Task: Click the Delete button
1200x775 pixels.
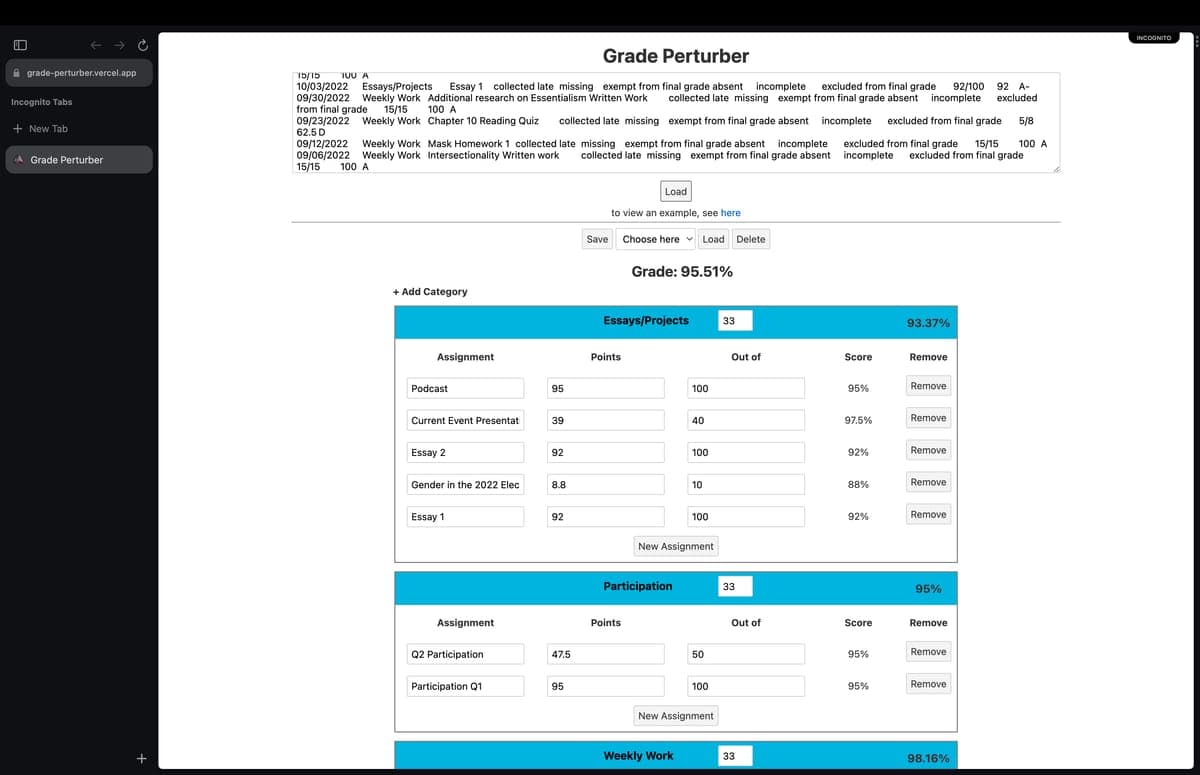Action: click(750, 239)
